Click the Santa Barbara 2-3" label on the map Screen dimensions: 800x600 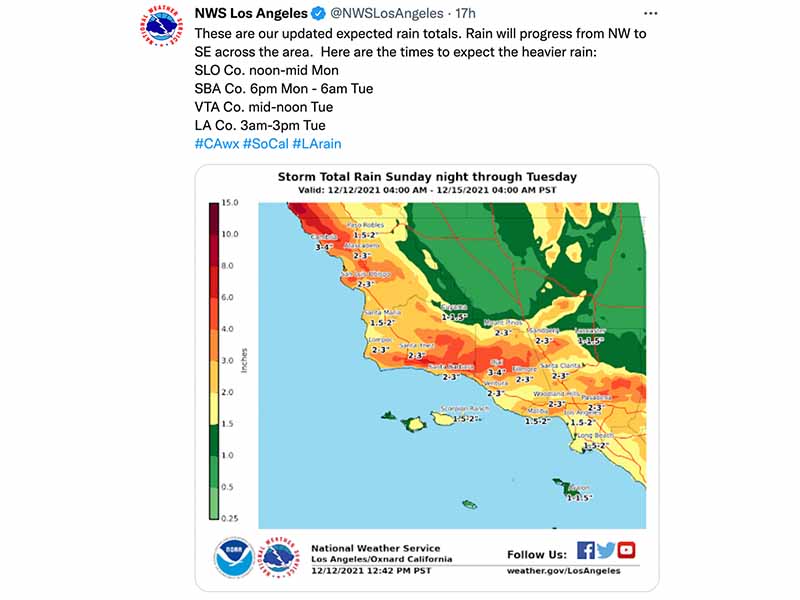(x=450, y=377)
